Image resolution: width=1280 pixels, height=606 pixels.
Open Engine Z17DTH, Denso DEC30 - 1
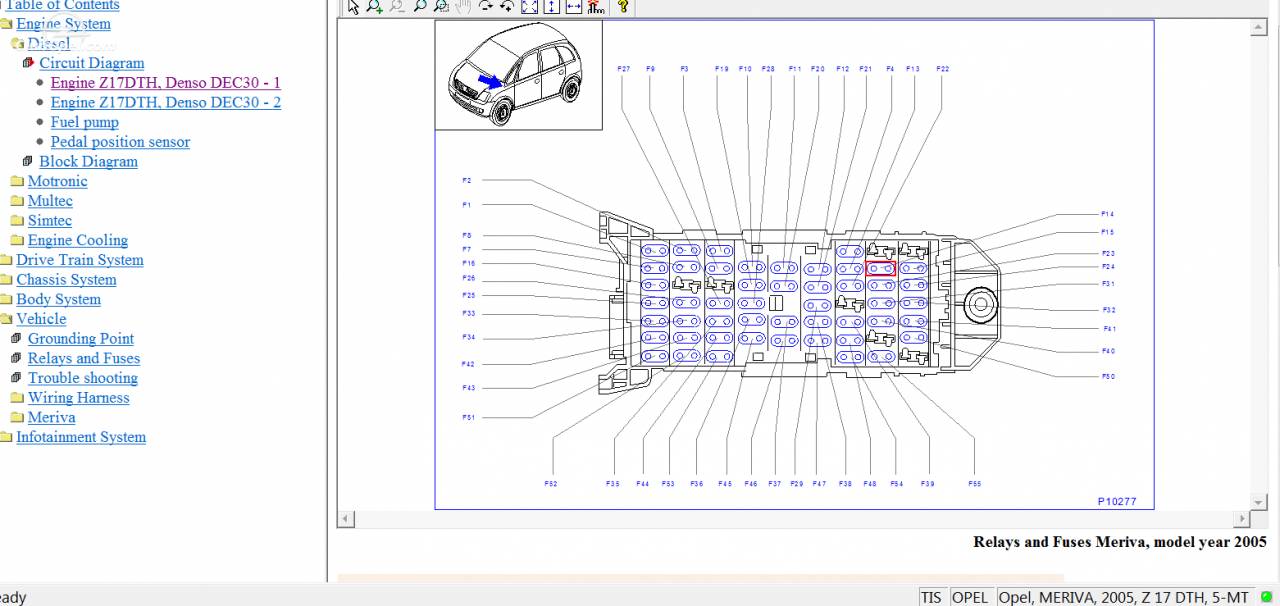pos(166,83)
